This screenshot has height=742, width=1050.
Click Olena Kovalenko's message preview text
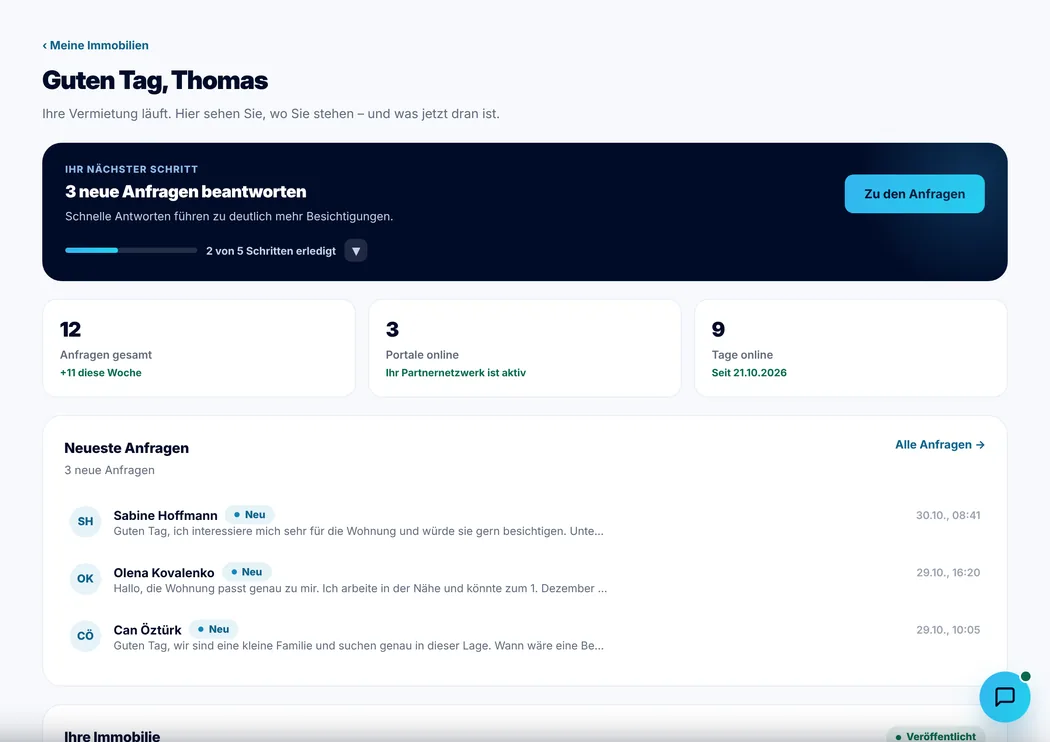[x=360, y=589]
